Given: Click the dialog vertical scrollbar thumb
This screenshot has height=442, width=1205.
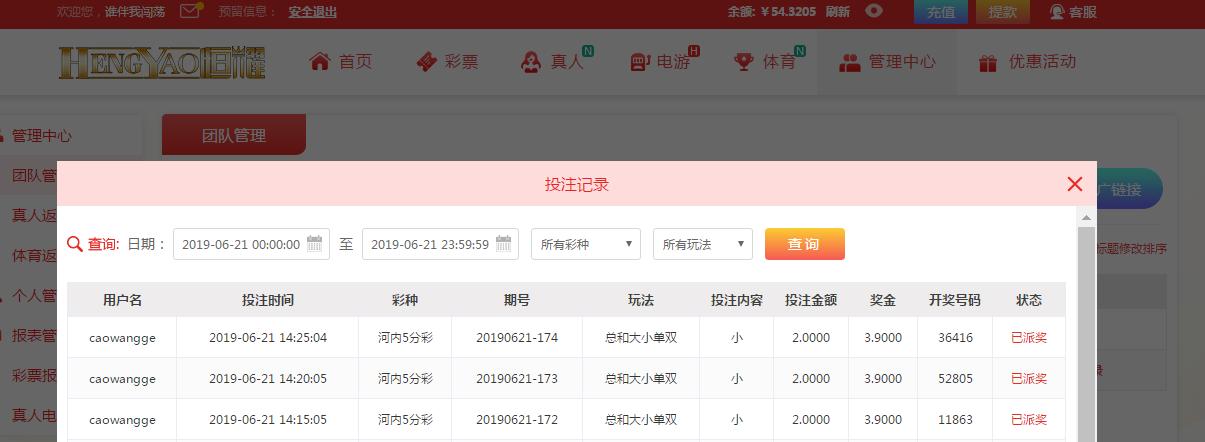Looking at the screenshot, I should coord(1086,334).
